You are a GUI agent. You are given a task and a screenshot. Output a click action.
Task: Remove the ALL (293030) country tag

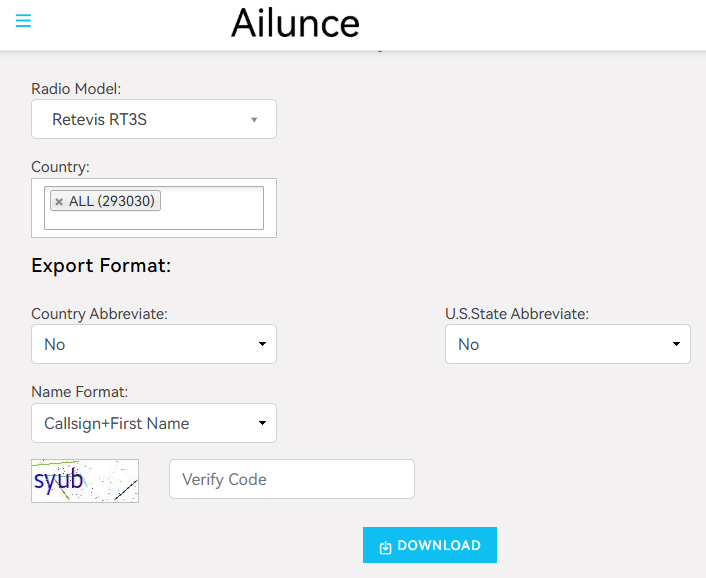click(59, 202)
